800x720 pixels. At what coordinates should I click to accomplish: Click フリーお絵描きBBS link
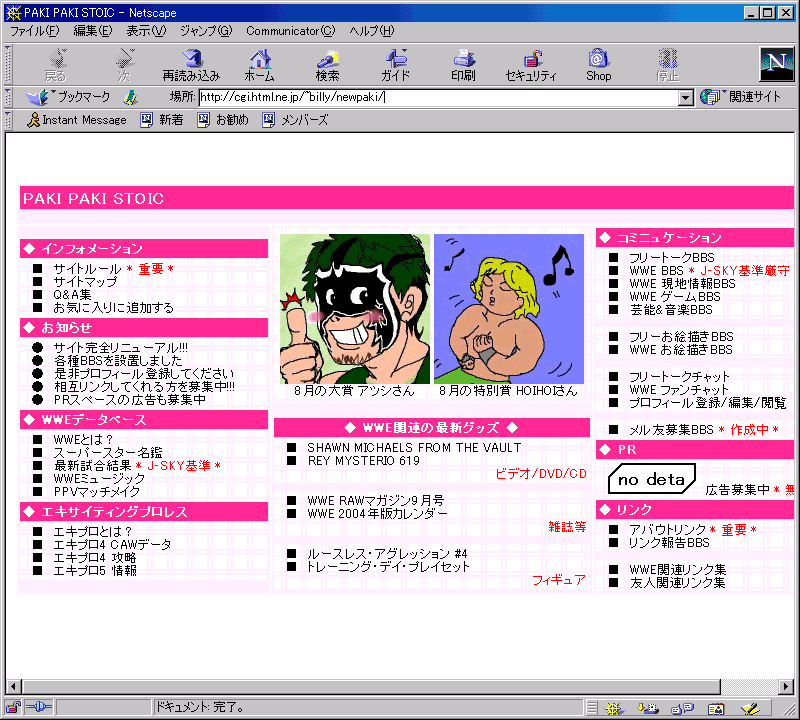tap(681, 337)
